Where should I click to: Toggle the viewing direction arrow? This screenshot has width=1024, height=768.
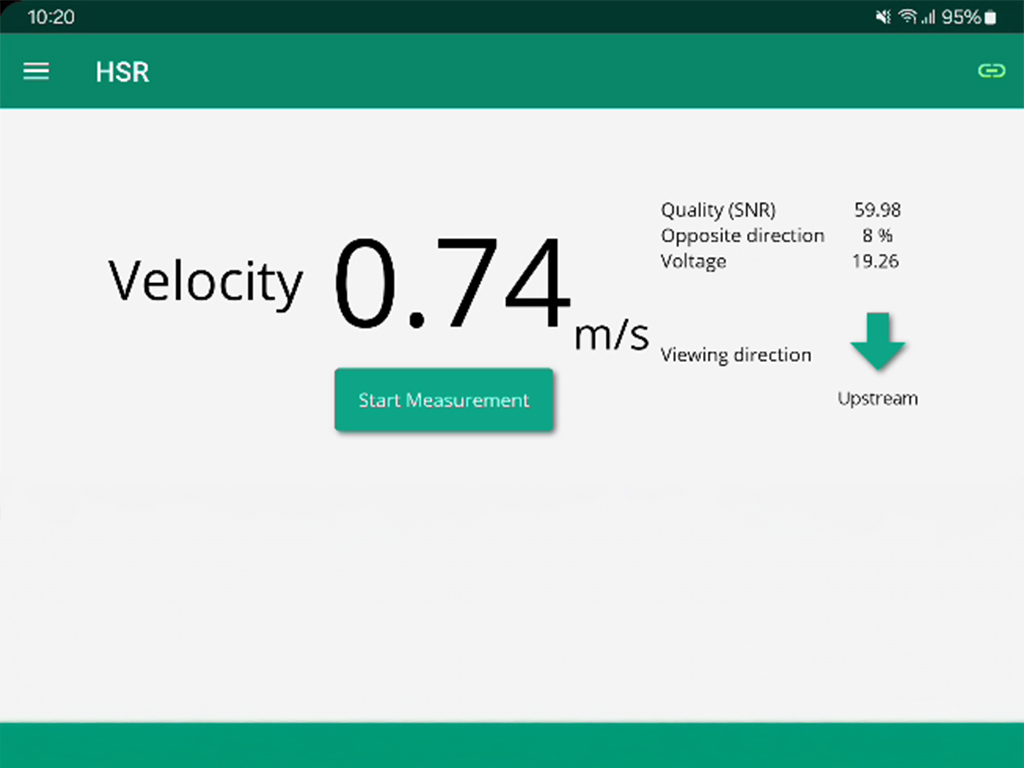[878, 343]
